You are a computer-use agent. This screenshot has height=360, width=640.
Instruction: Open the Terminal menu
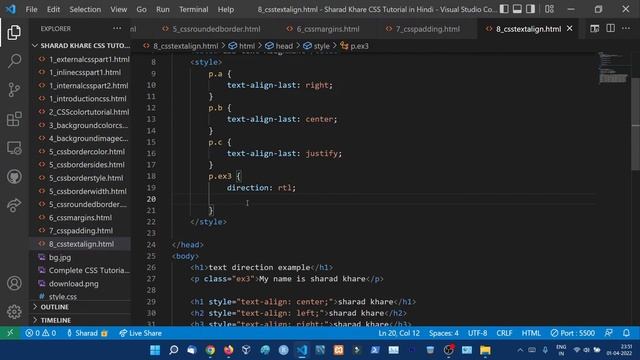193,9
